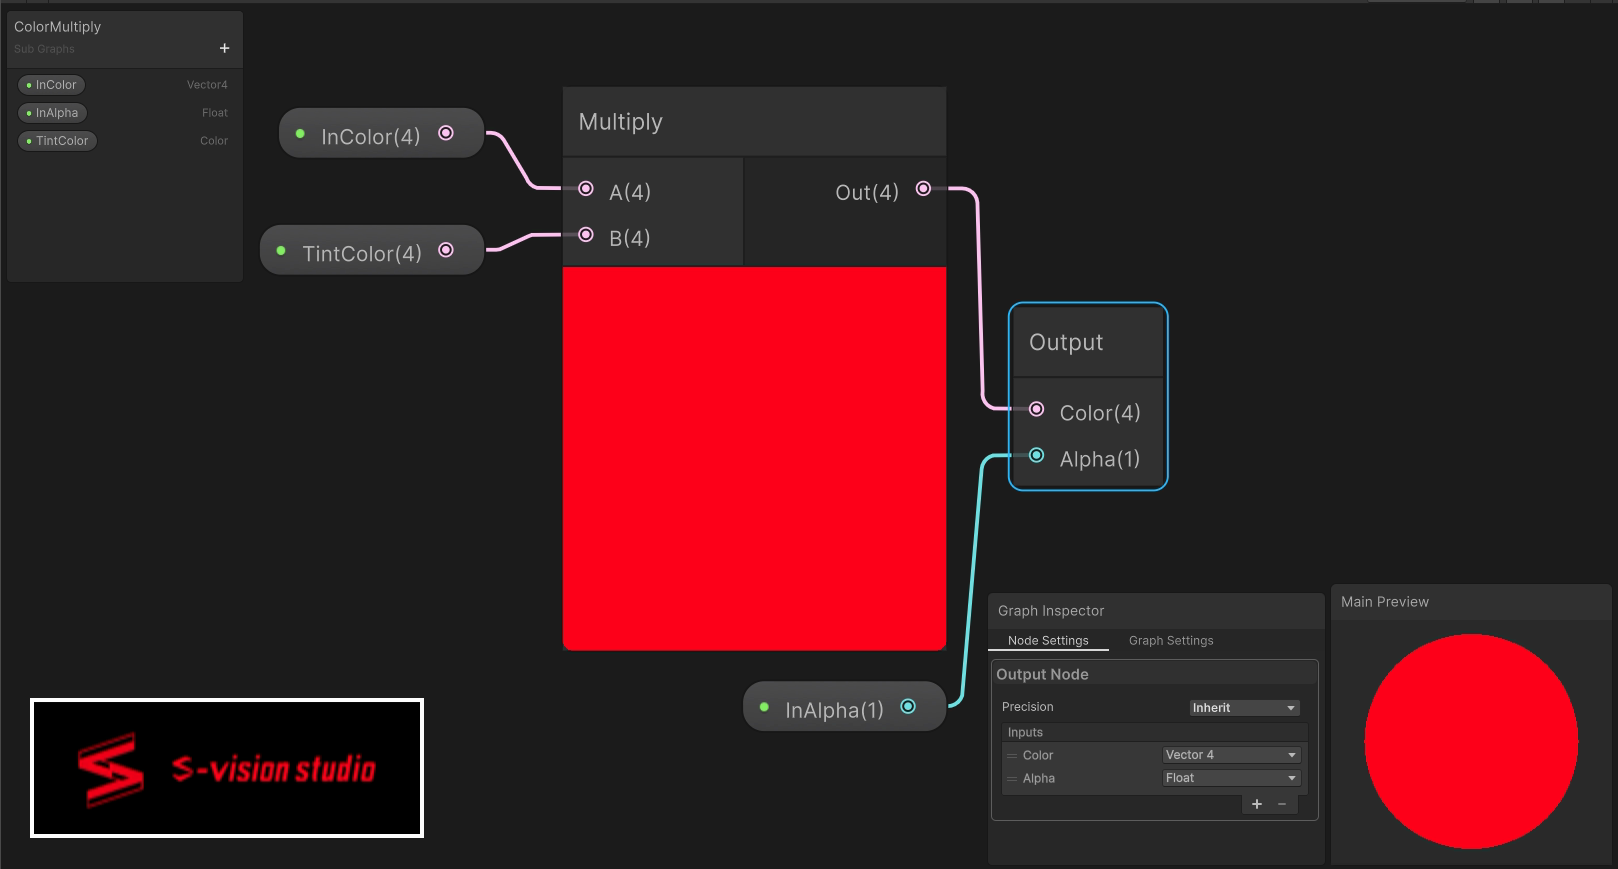Screen dimensions: 1618x869
Task: Grab the Alpha input row reorder handle
Action: (1012, 778)
